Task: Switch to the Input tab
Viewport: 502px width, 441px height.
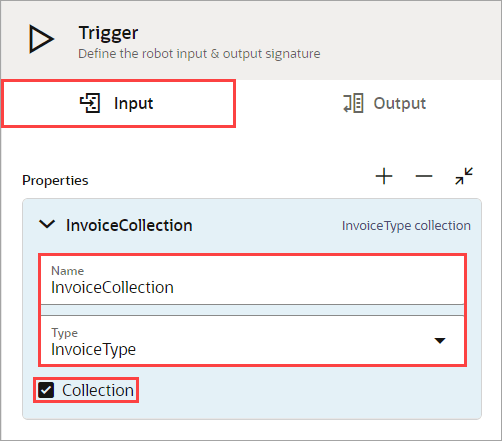Action: pos(118,103)
